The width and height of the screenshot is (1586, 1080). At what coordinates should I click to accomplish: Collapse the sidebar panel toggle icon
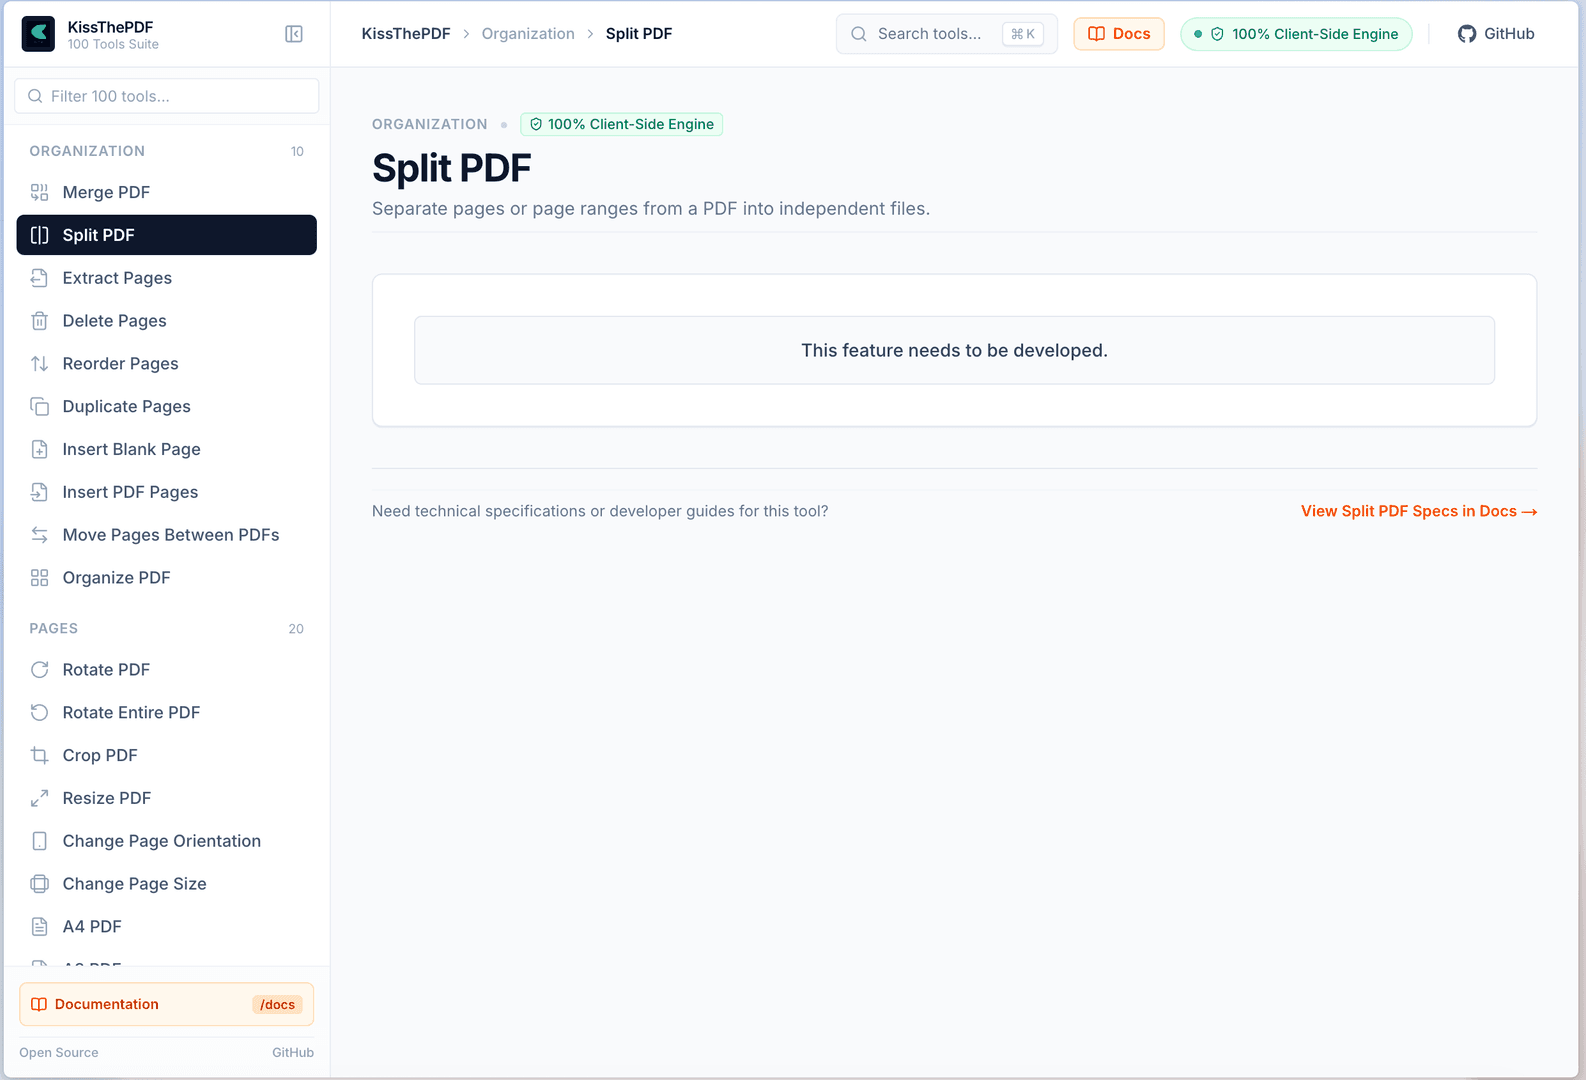(x=294, y=34)
